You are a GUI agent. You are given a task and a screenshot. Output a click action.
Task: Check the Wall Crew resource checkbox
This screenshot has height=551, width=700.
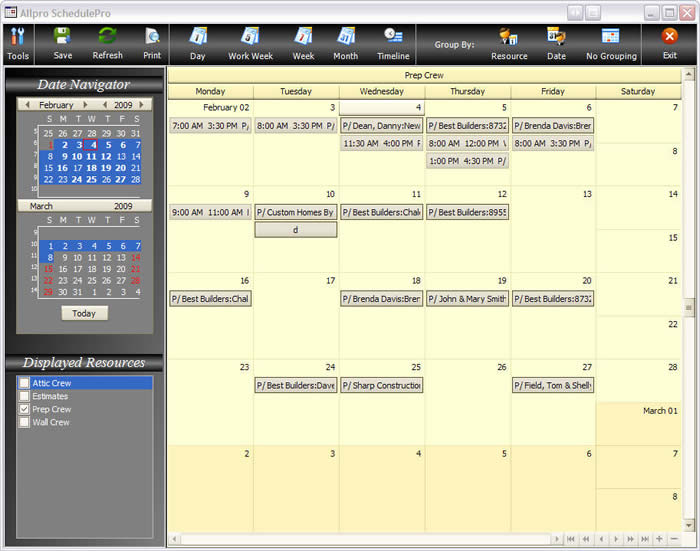click(24, 422)
